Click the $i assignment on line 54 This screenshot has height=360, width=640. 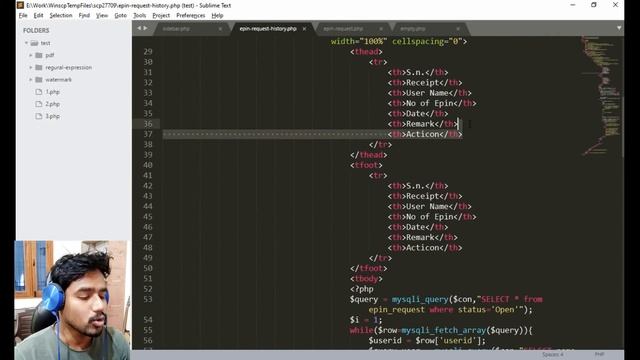click(x=366, y=320)
